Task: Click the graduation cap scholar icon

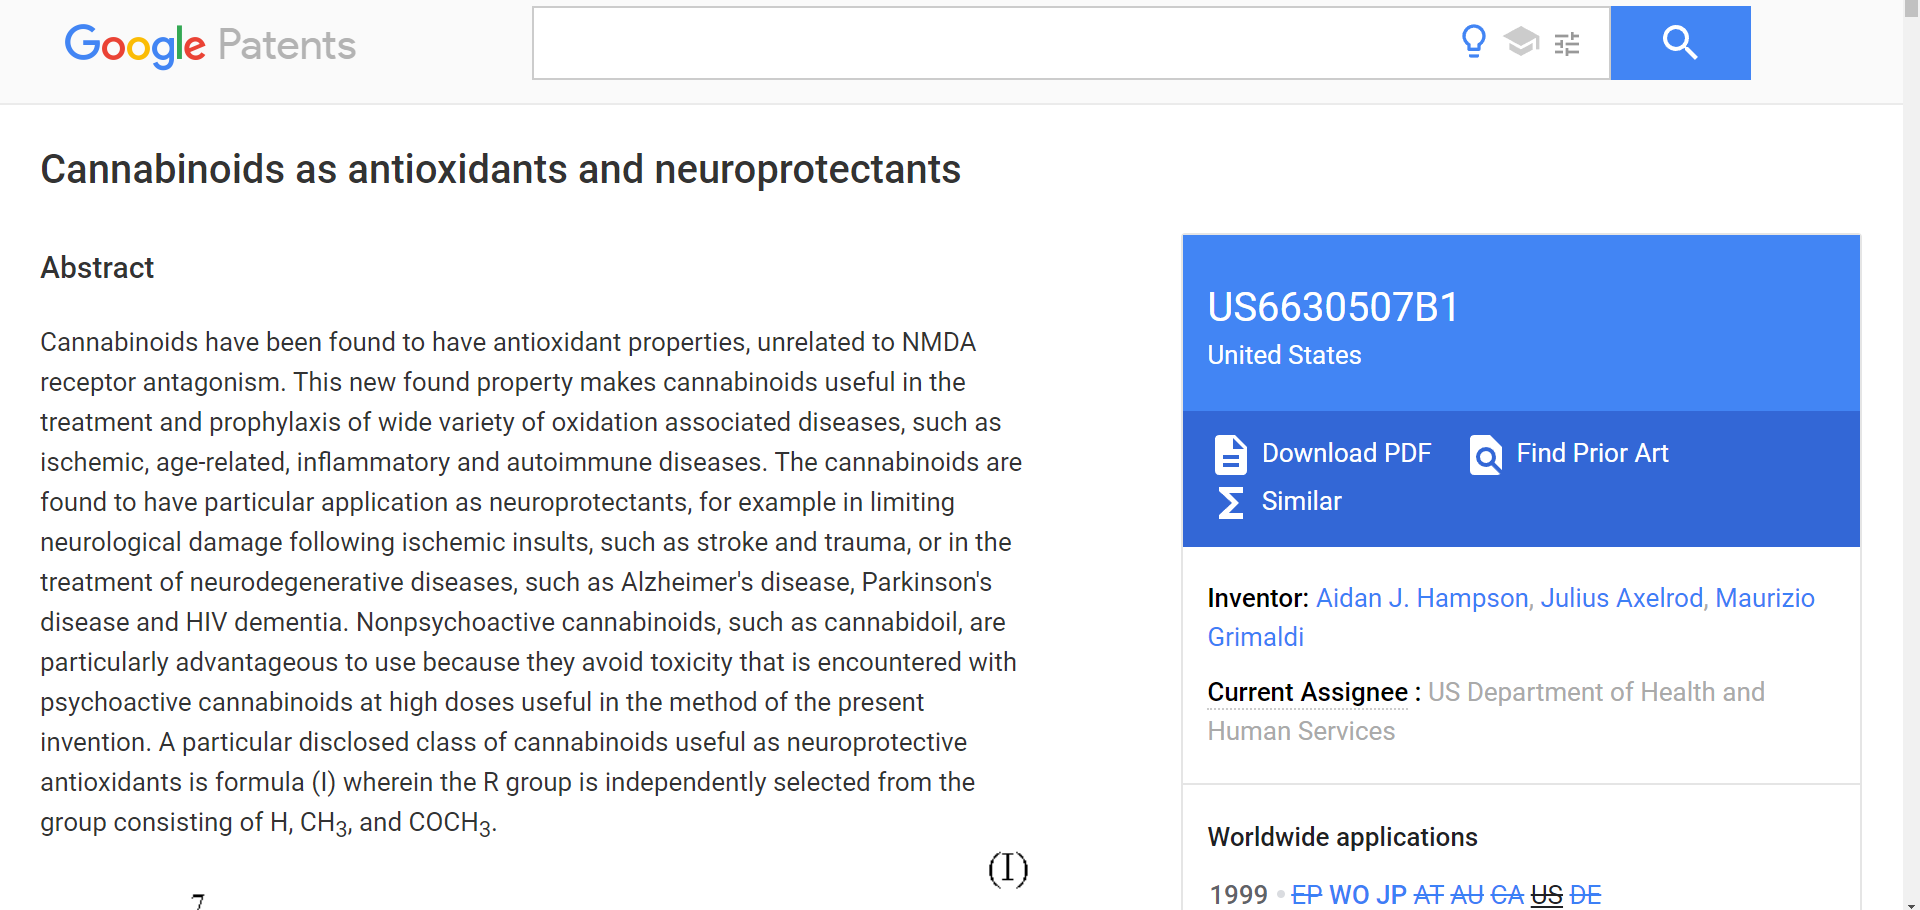Action: tap(1521, 42)
